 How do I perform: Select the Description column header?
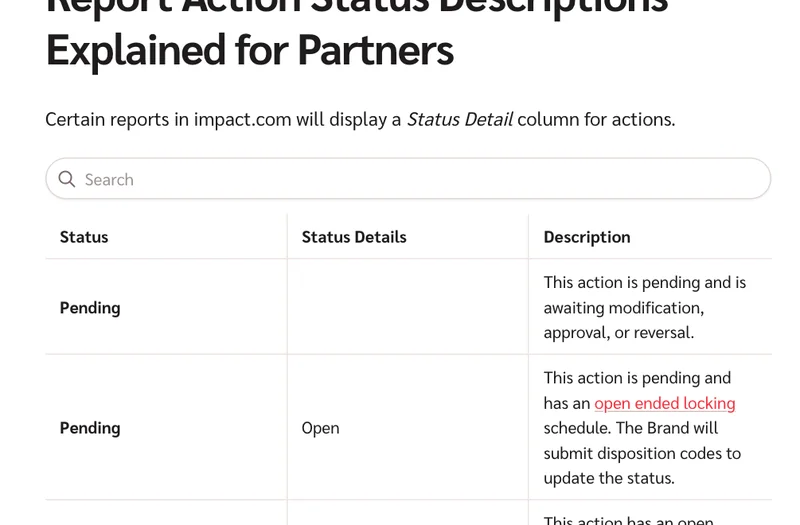click(587, 237)
